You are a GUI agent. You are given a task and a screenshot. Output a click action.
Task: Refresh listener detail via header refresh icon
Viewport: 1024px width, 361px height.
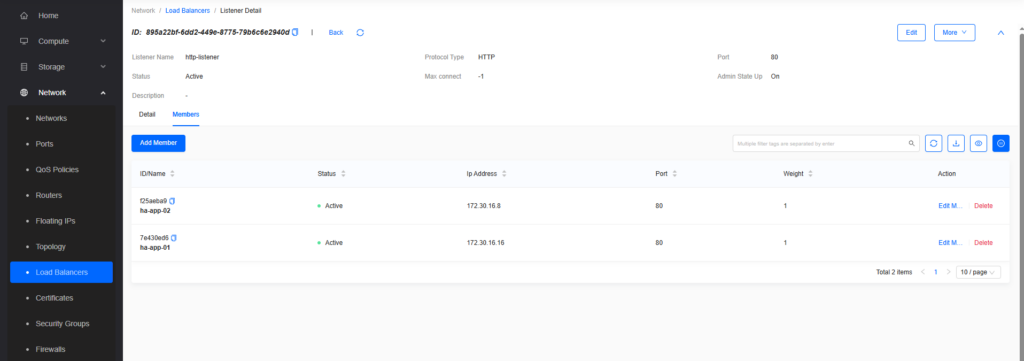[360, 32]
